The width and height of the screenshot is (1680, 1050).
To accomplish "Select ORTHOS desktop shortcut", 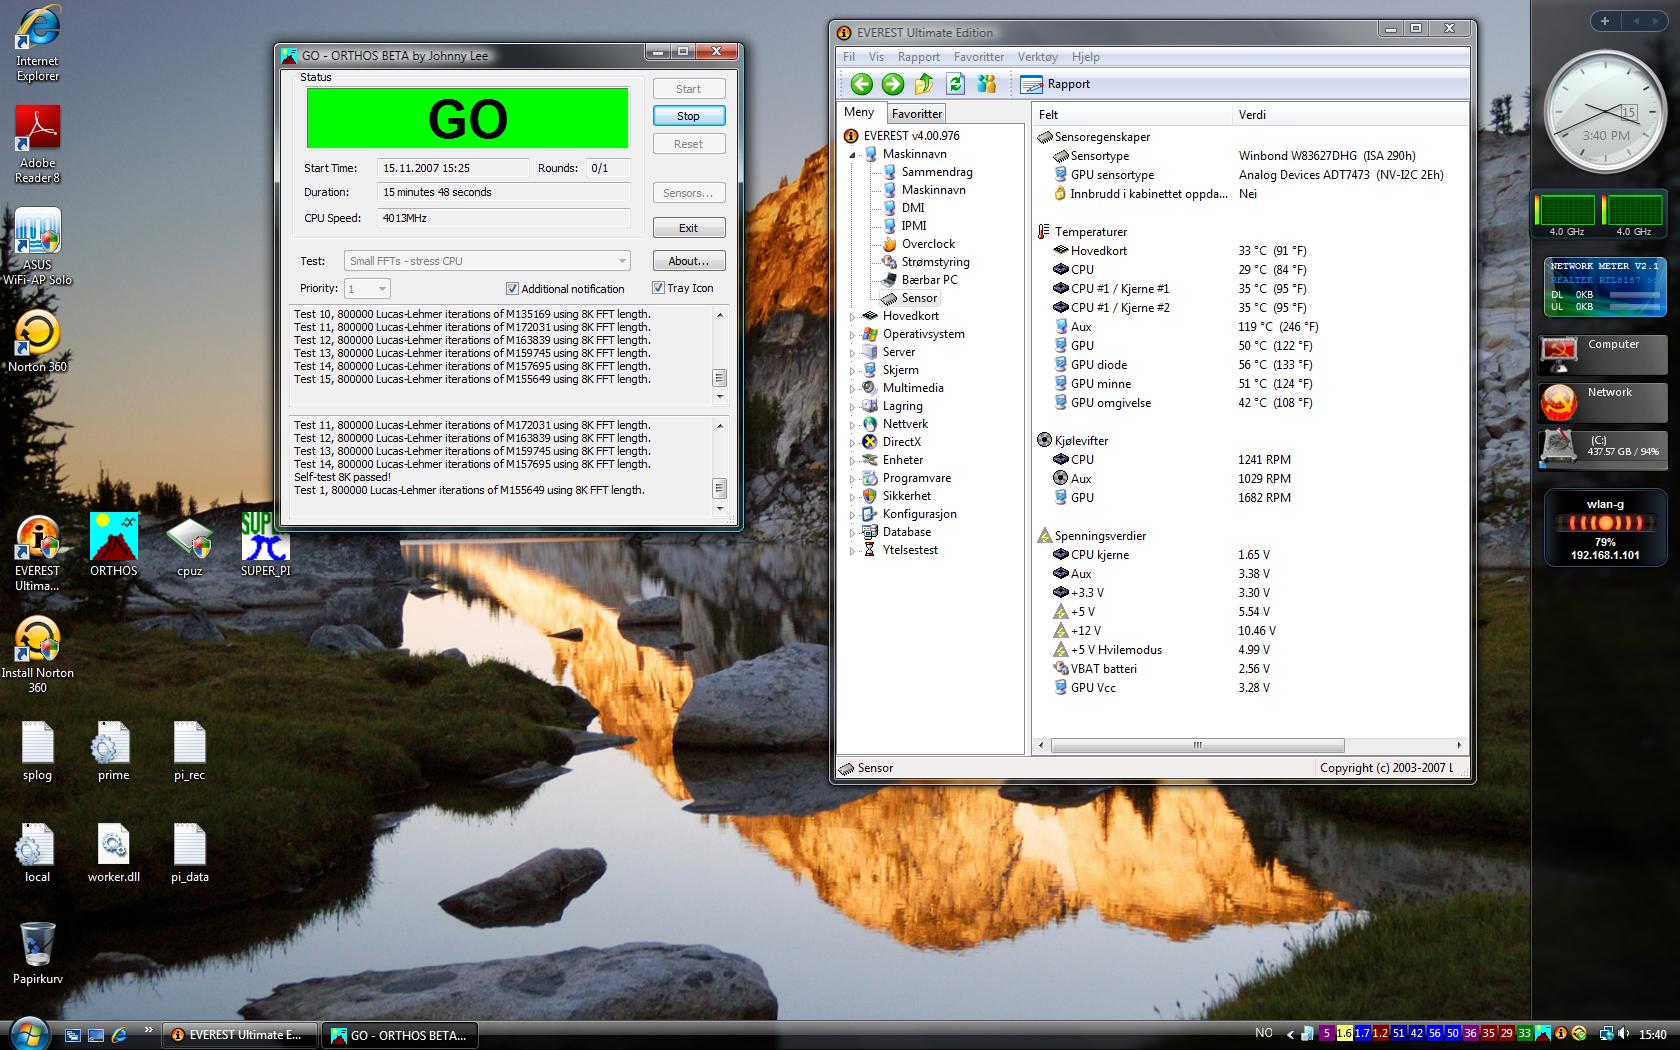I will [113, 545].
